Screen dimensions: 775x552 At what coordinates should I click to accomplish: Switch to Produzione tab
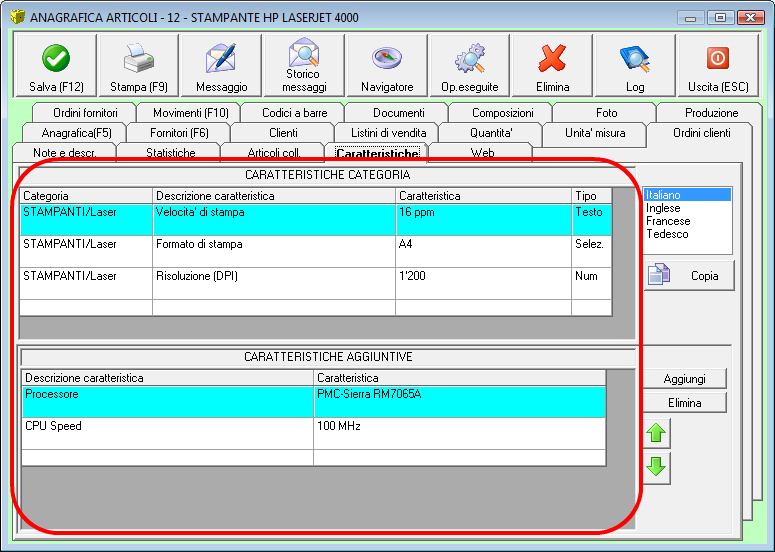711,113
